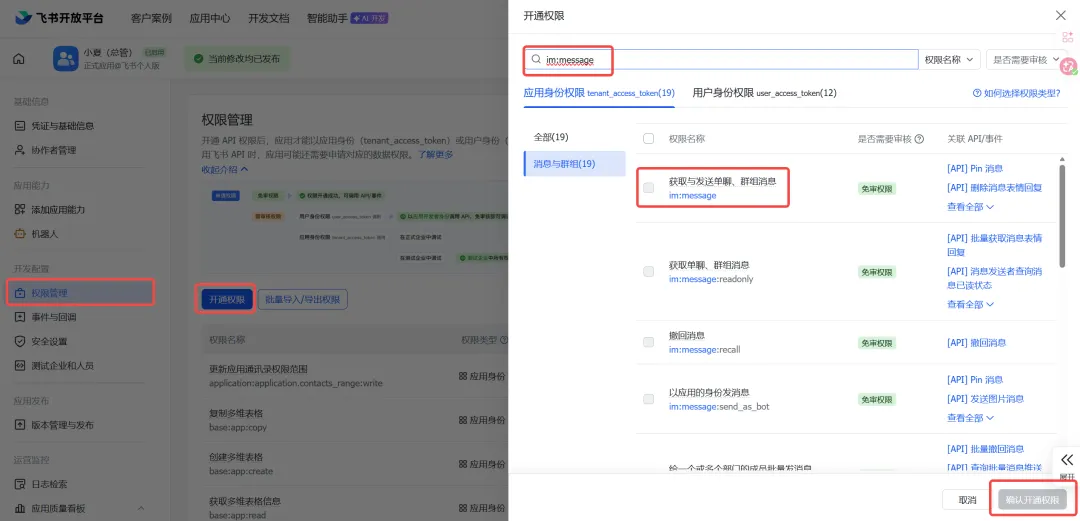
Task: Expand 查看全部 for im:message:readonly row
Action: [970, 304]
